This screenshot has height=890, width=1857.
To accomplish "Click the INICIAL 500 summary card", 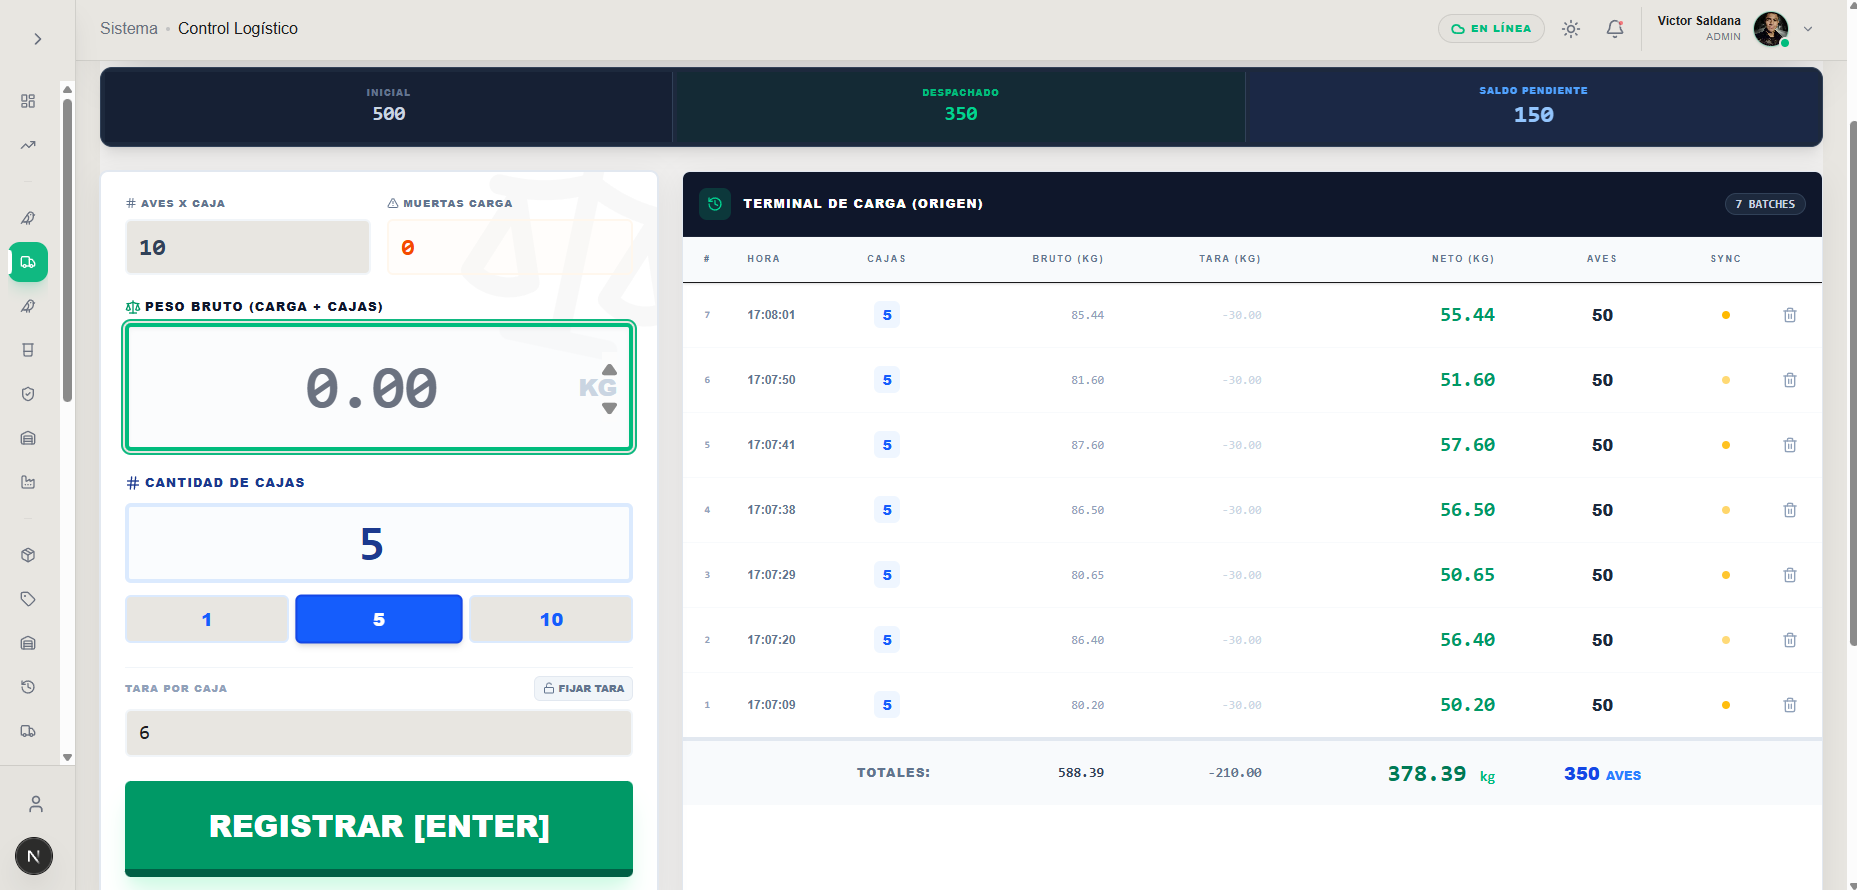I will pos(388,106).
